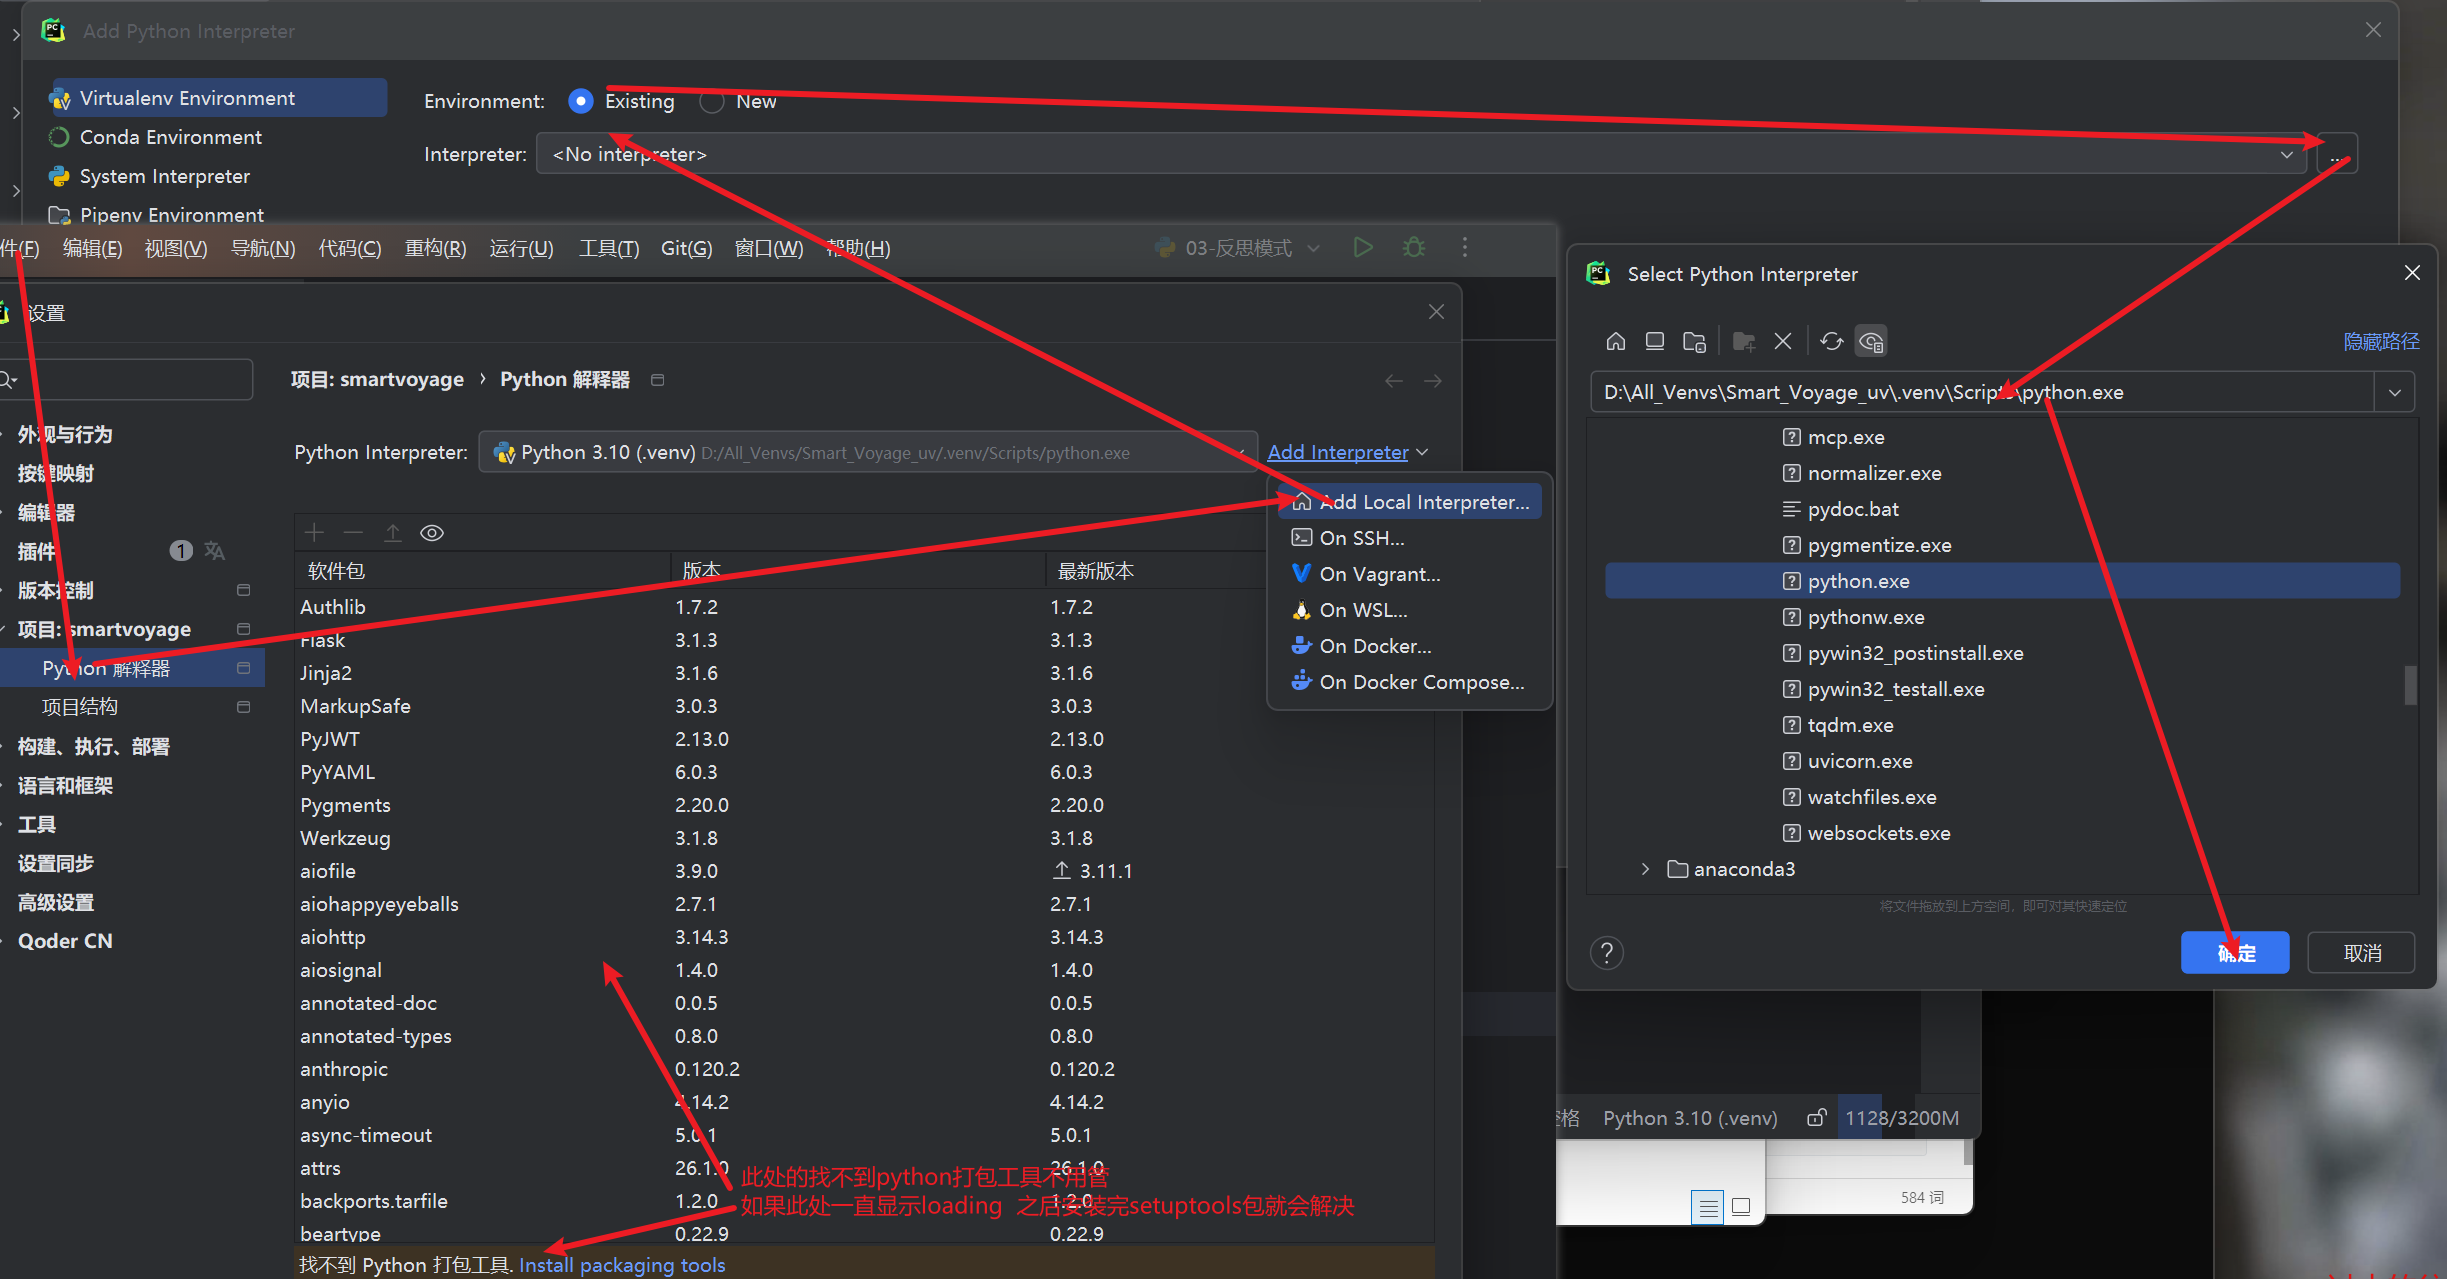Click the interpreter path input field
Screen dimensions: 2447x1279
[1982, 393]
